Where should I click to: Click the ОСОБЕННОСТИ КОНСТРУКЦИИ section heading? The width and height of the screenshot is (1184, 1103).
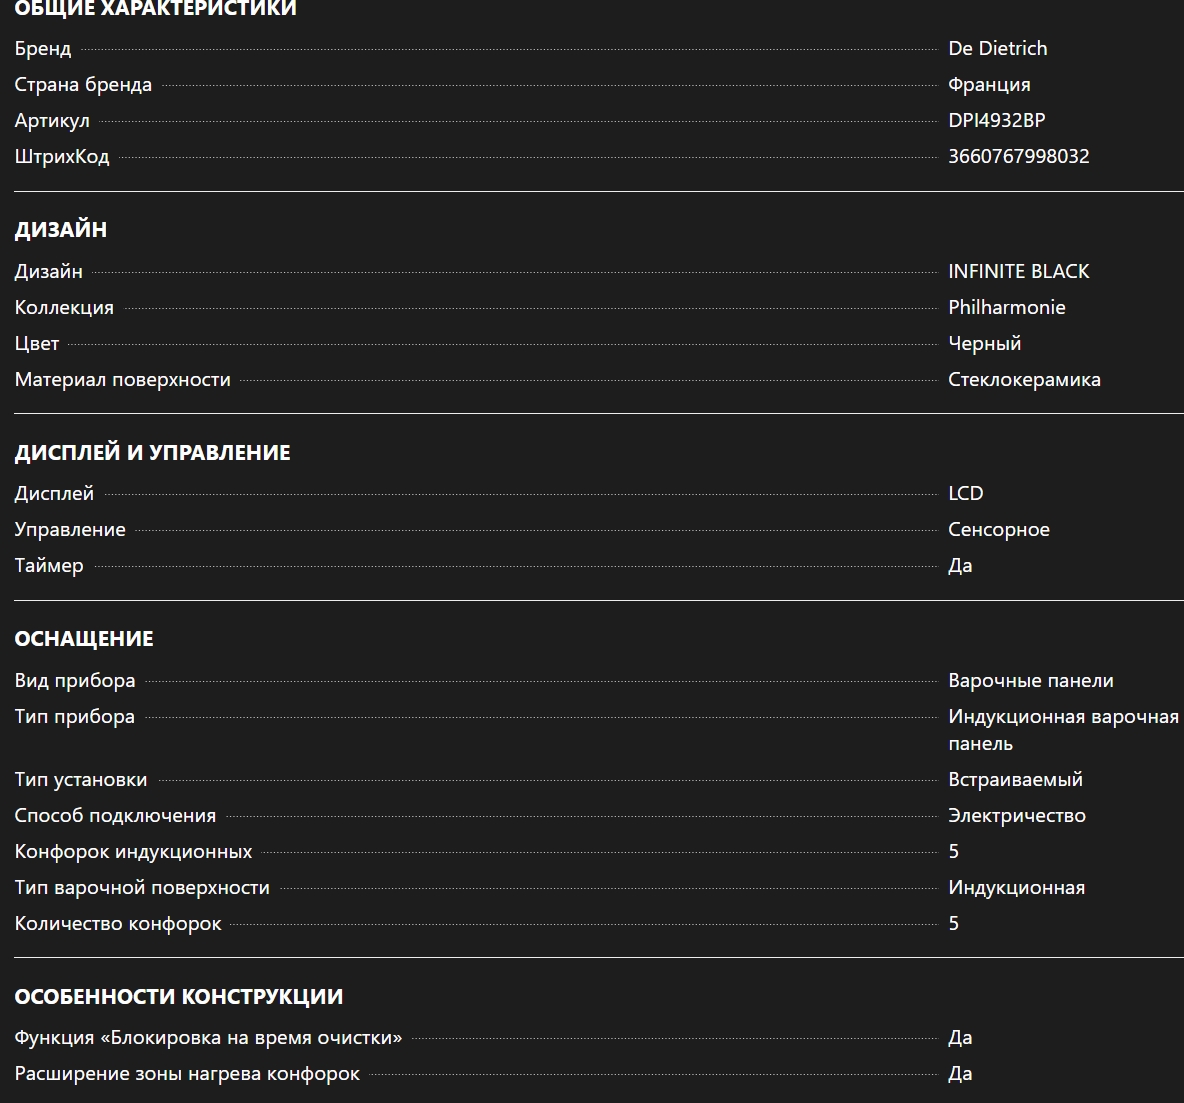pos(179,996)
